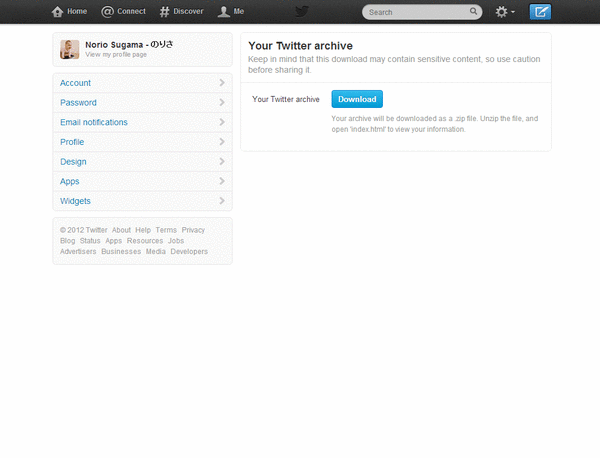Open the Developers footer link

[189, 251]
